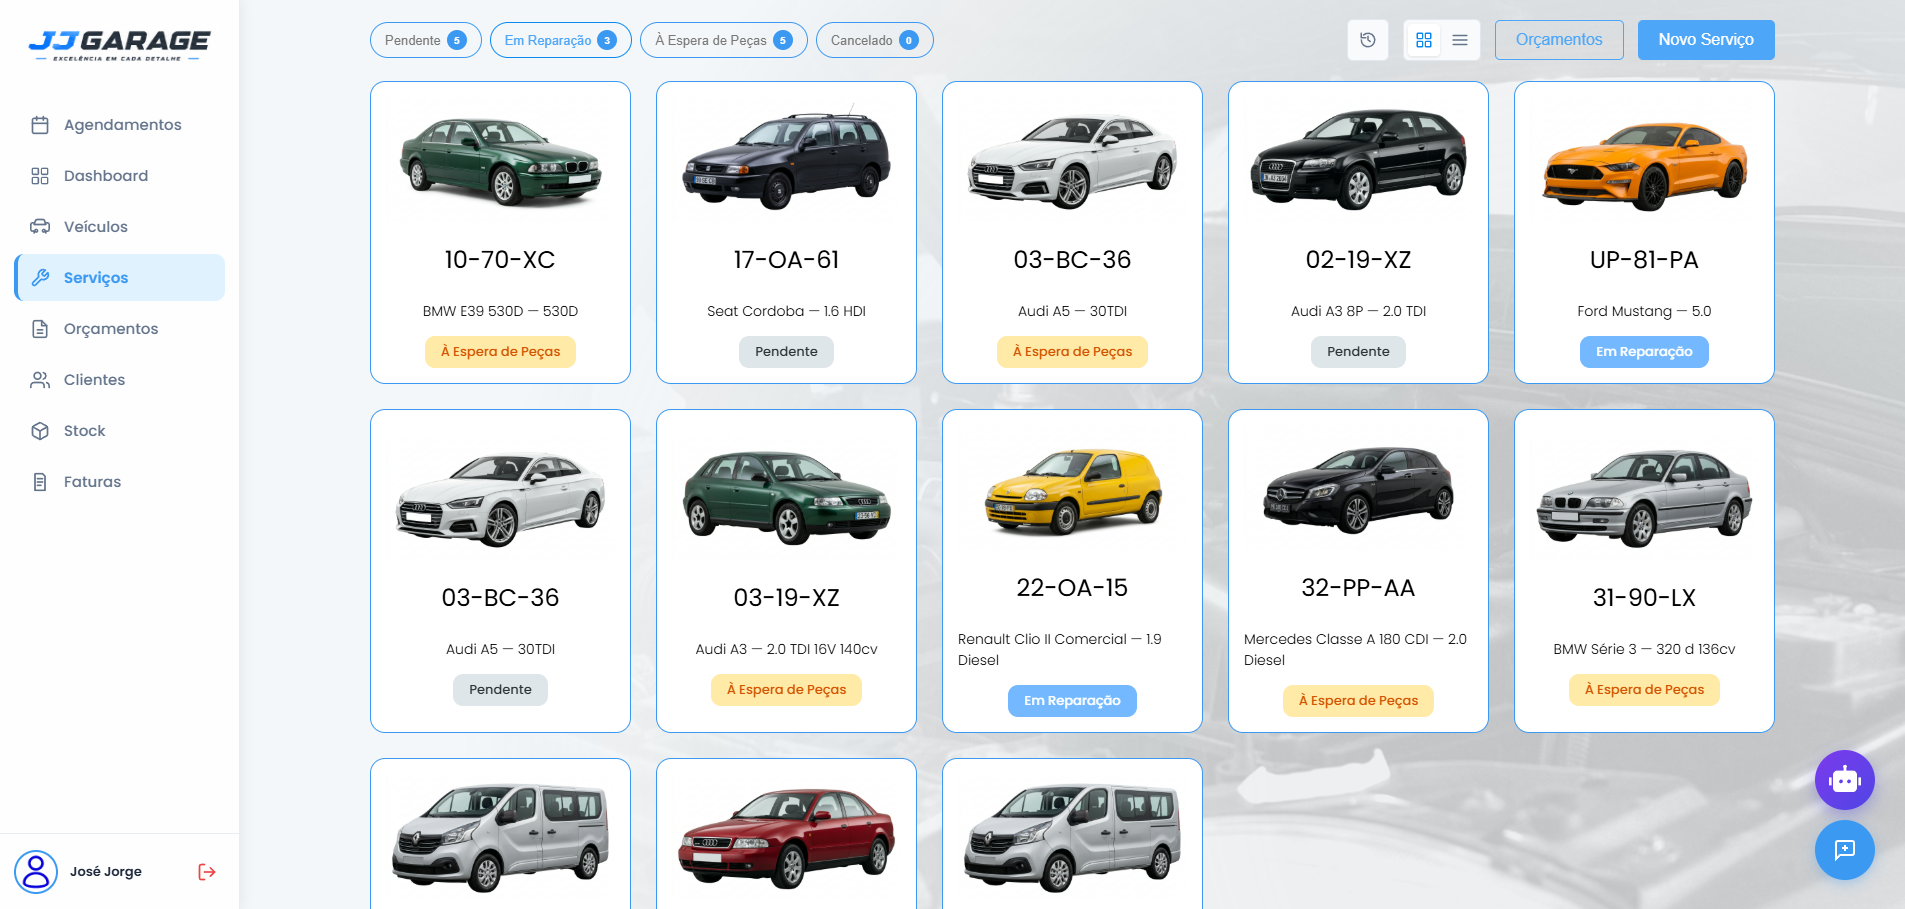Click the Orçamentos button at top
Screen dimensions: 1905x909
(x=1559, y=40)
